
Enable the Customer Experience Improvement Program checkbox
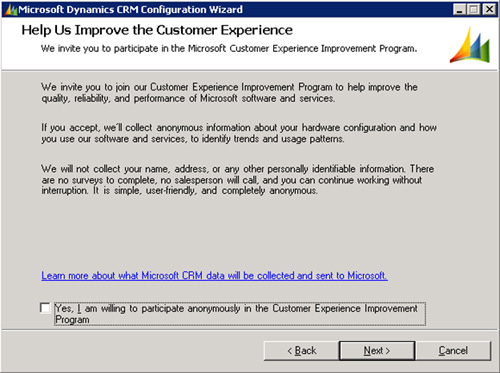click(45, 308)
